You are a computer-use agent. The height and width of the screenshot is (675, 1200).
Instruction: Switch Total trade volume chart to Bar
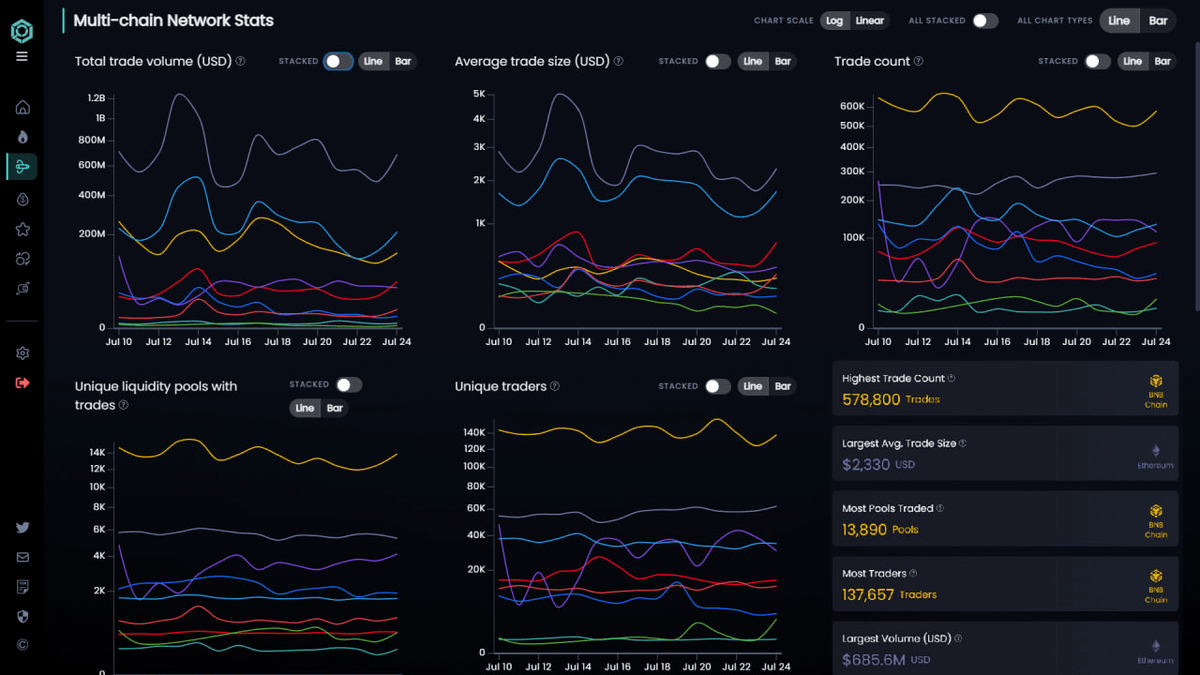click(403, 61)
